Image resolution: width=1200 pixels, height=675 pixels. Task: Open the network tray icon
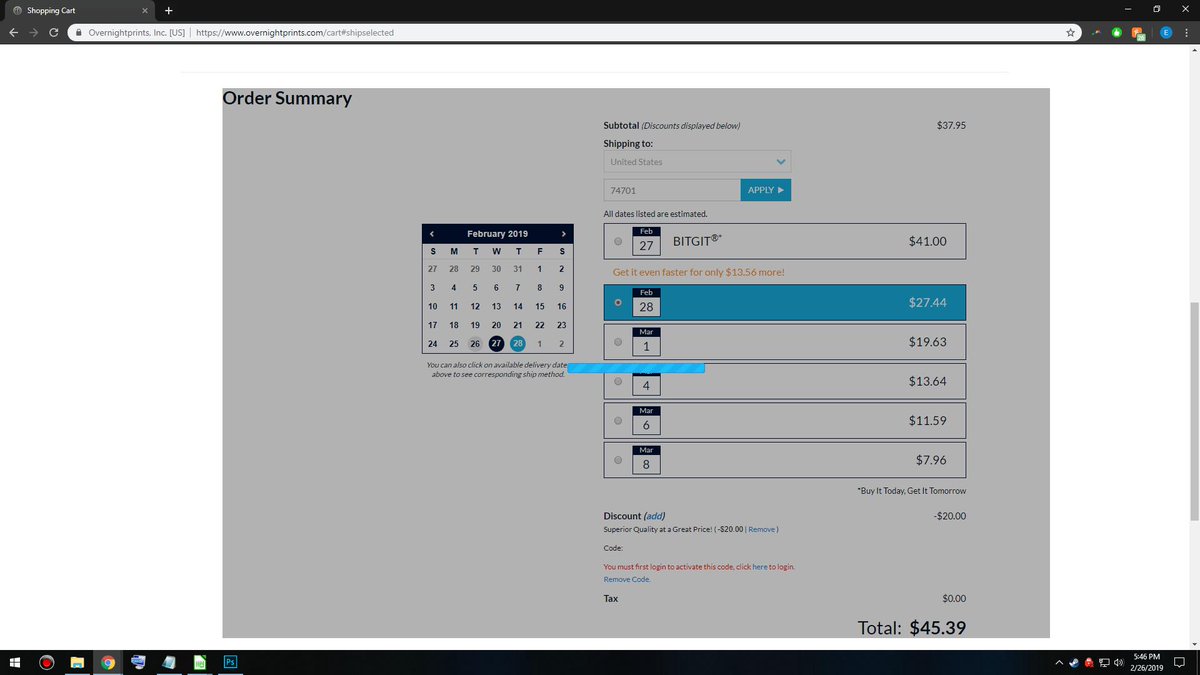(1103, 663)
